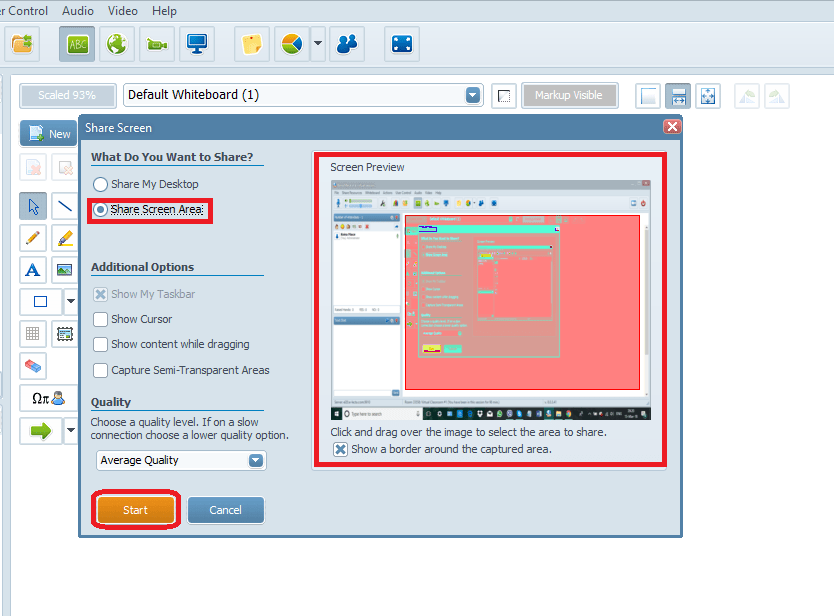Select the green arrow stamp tool
Screen dimensions: 834x616
(x=40, y=430)
